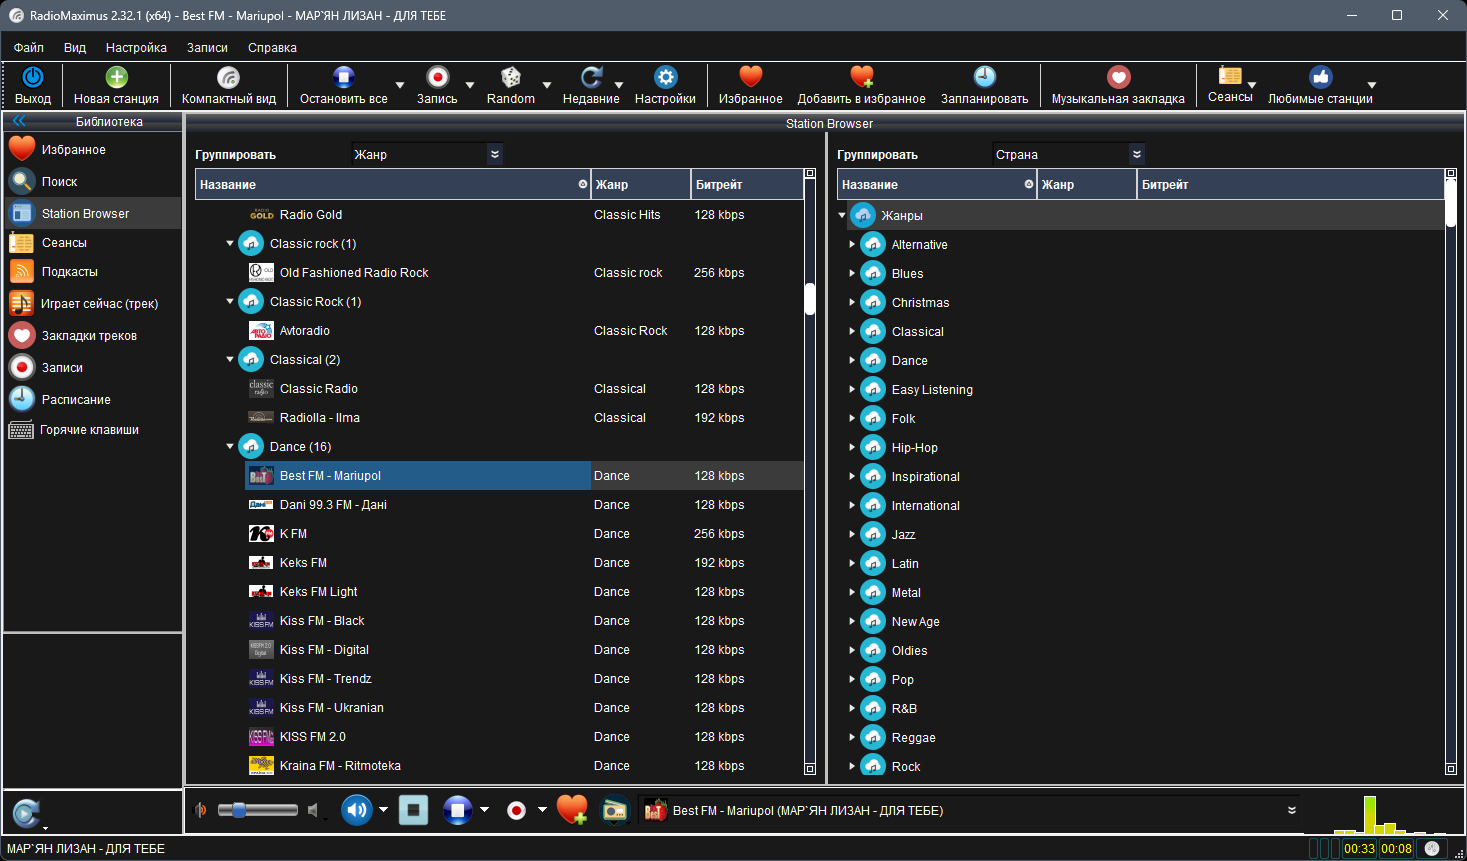The height and width of the screenshot is (861, 1467).
Task: Open Сеансы in library sidebar
Action: pos(93,242)
